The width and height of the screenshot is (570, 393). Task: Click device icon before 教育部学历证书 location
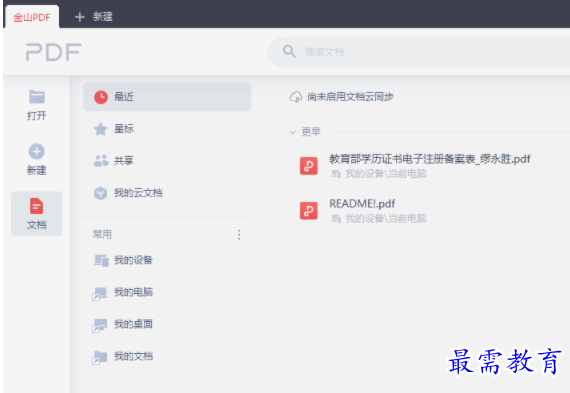pyautogui.click(x=336, y=174)
